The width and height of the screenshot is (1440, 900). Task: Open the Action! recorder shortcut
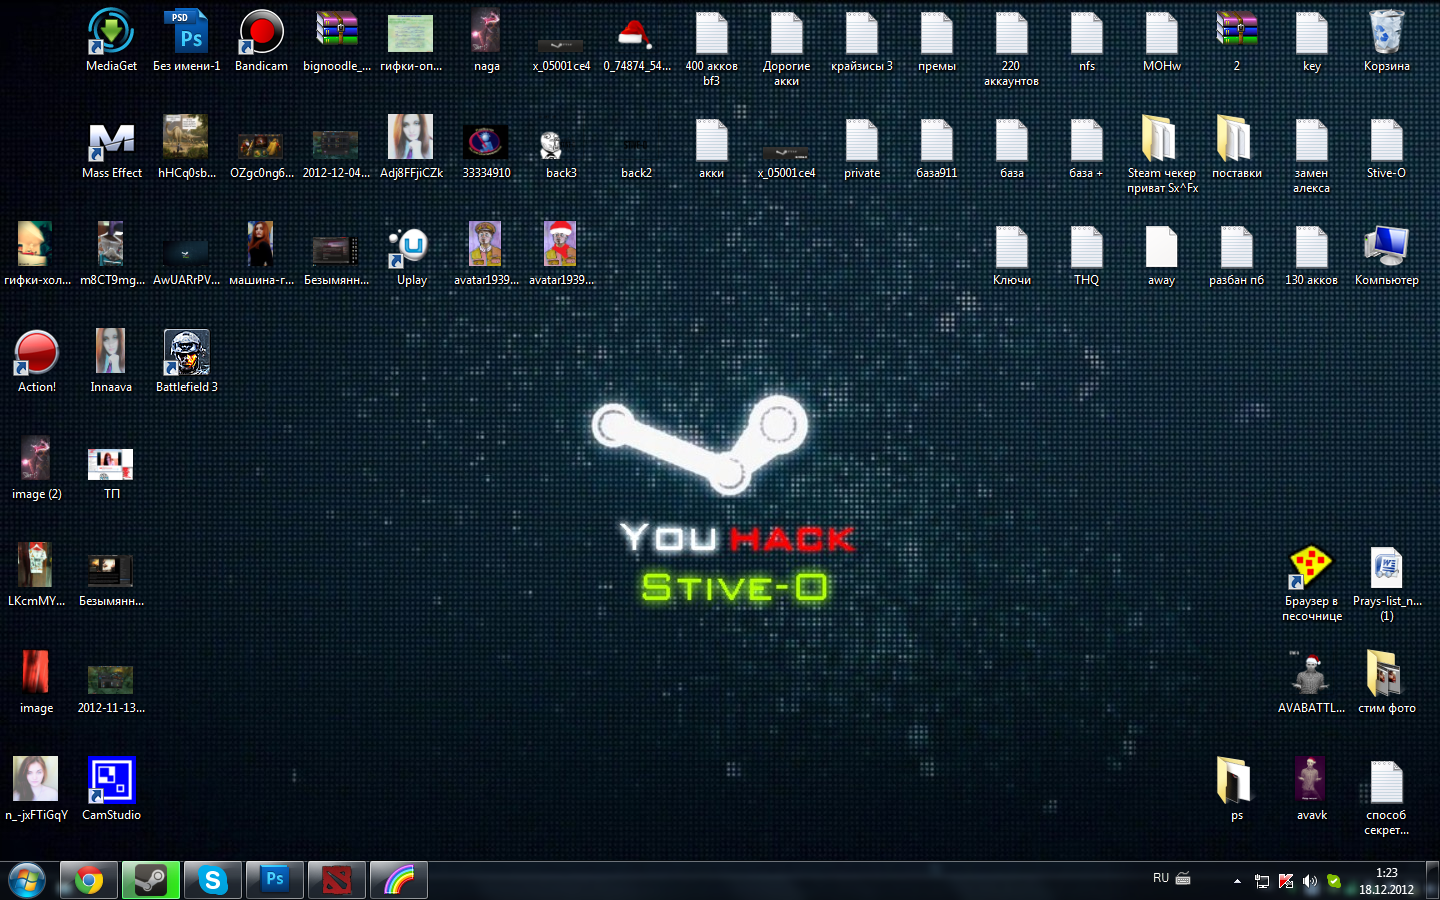37,361
